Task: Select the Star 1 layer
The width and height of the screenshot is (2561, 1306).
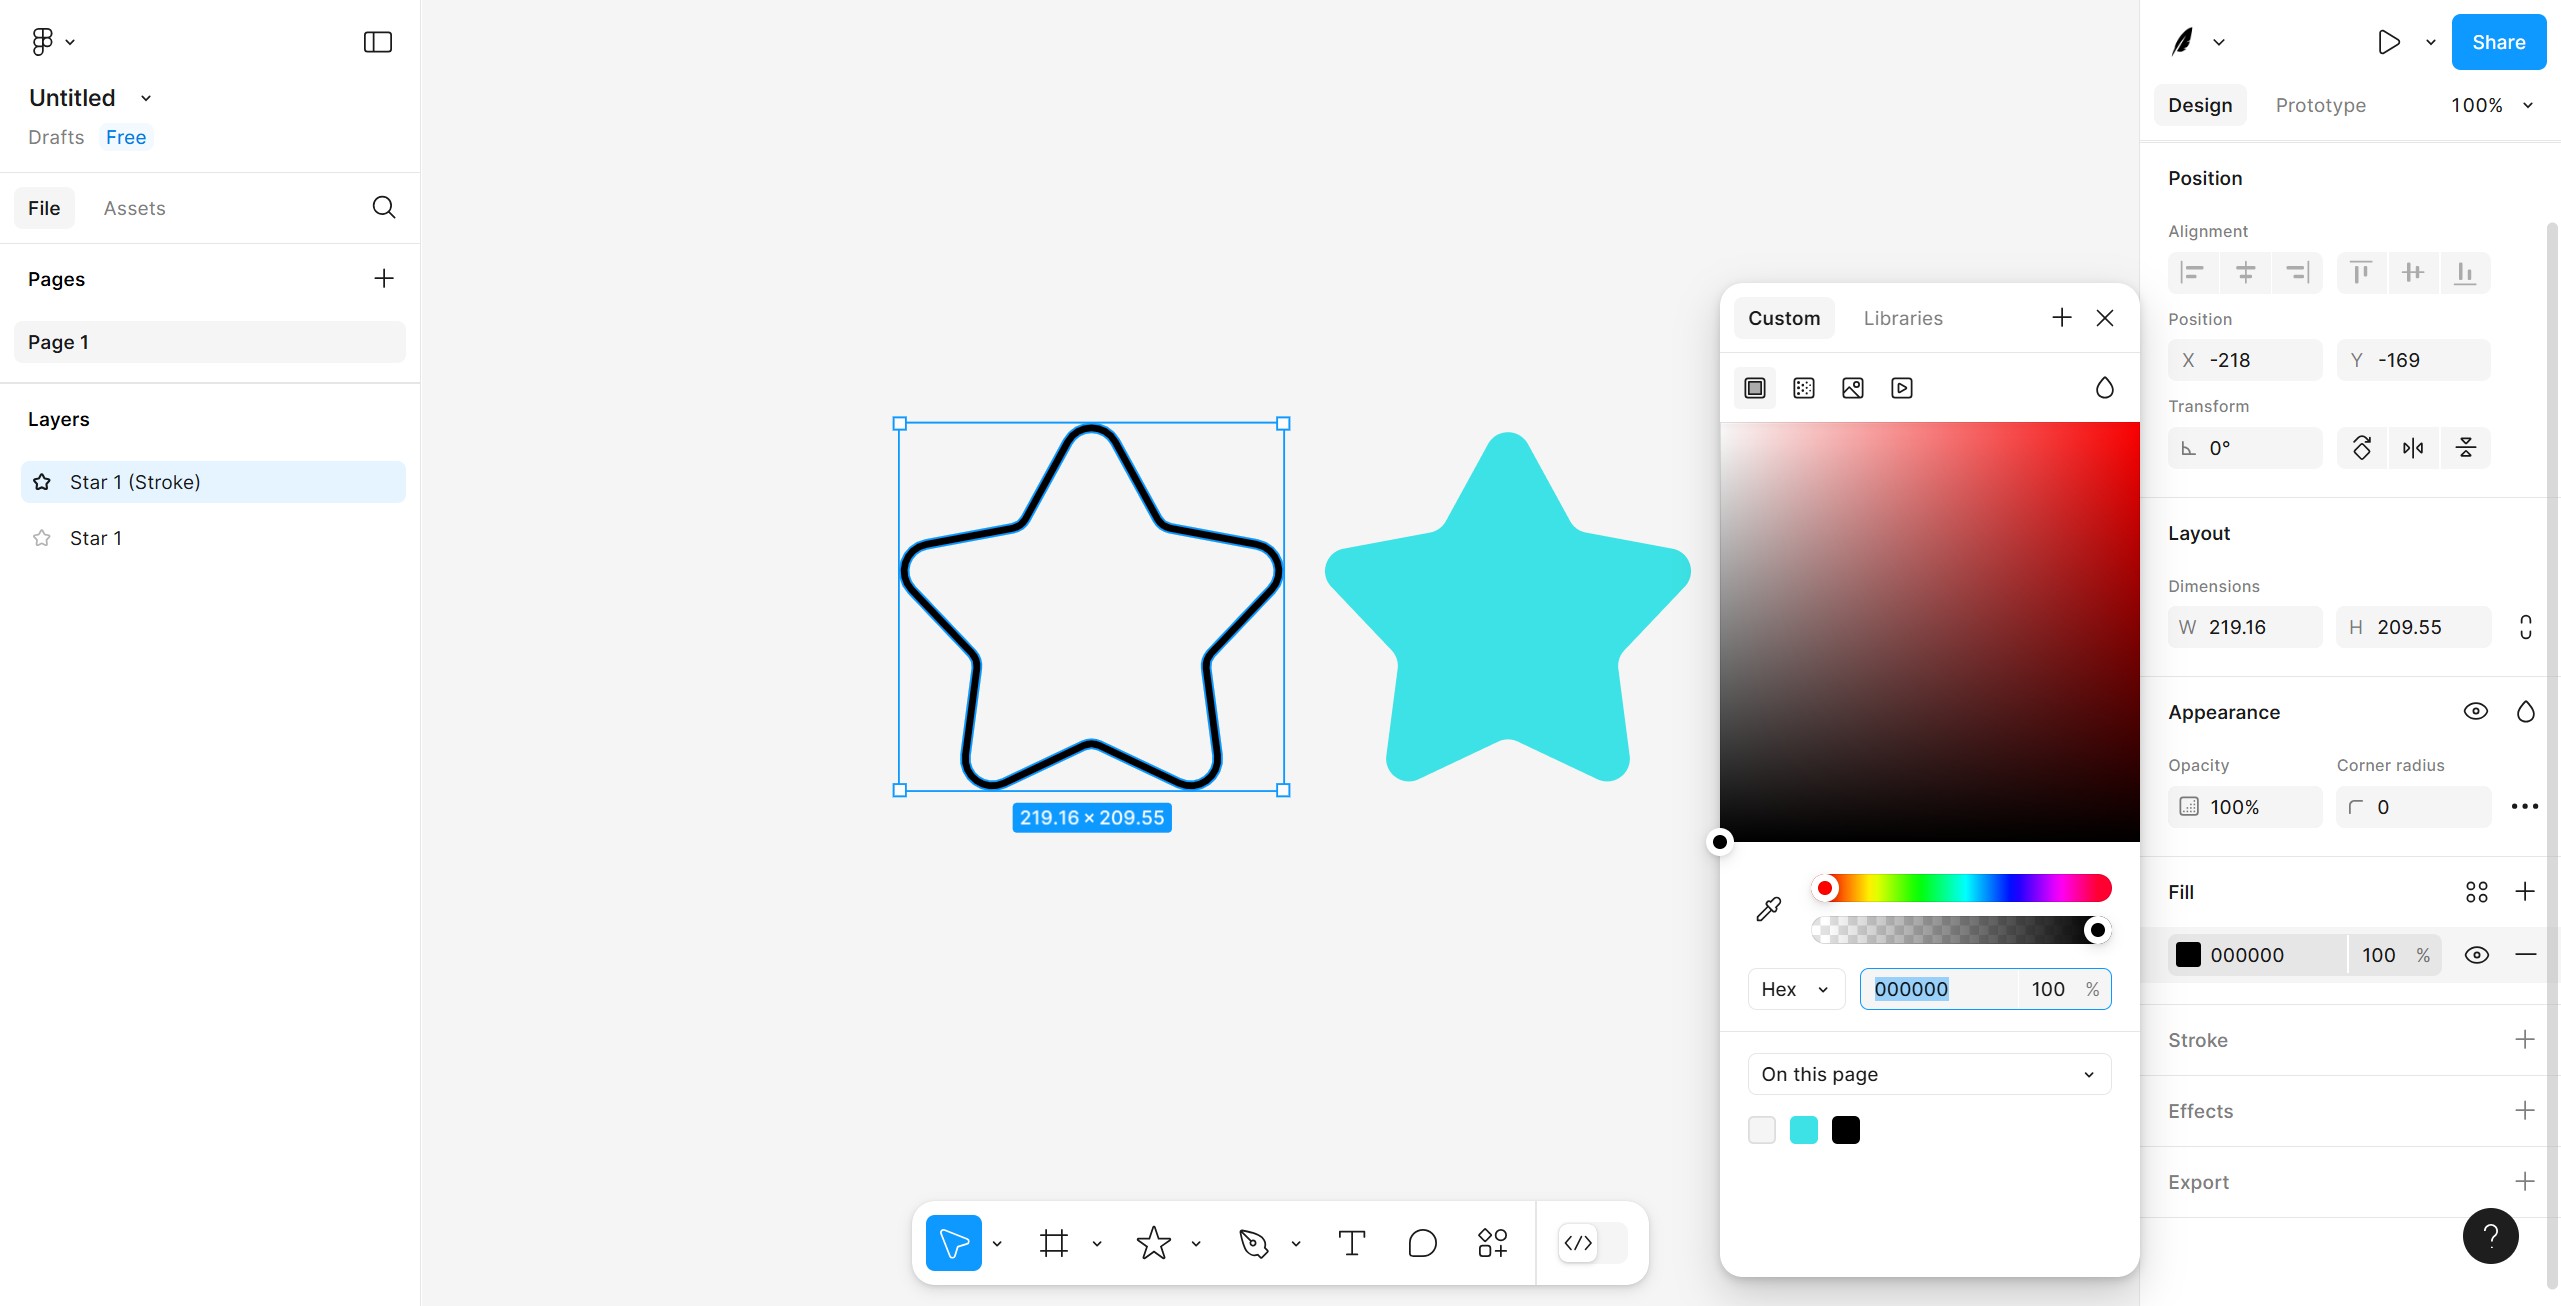Action: (x=96, y=538)
